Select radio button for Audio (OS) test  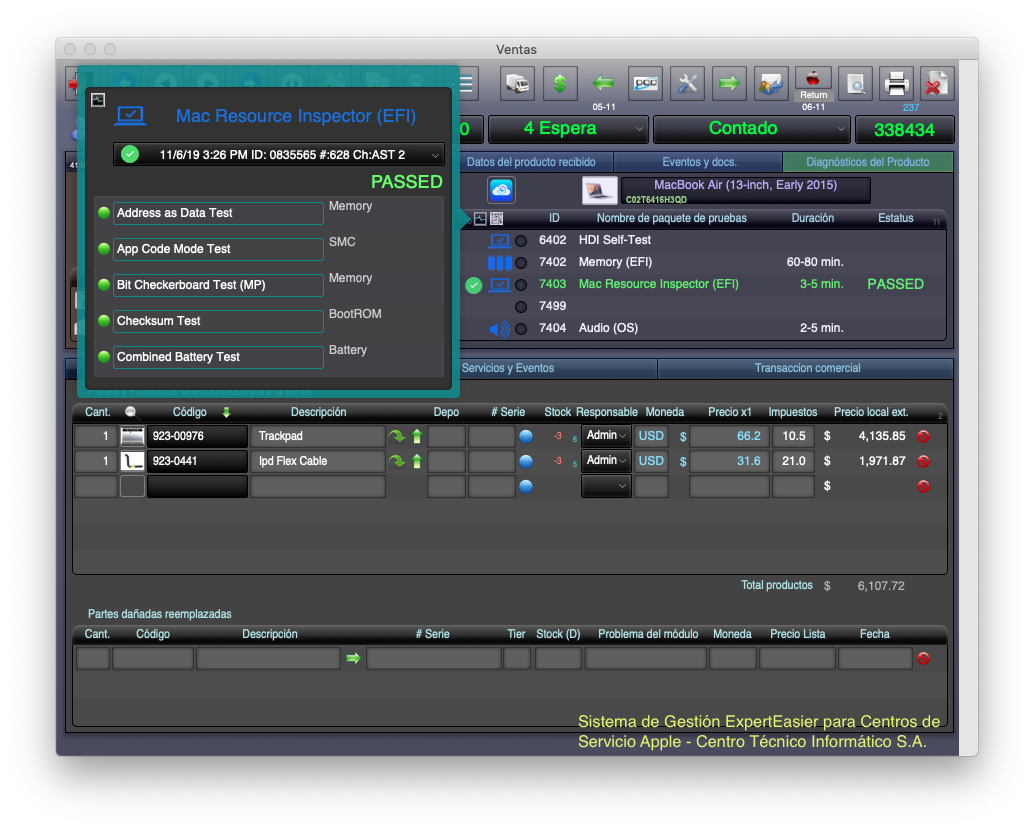point(521,329)
